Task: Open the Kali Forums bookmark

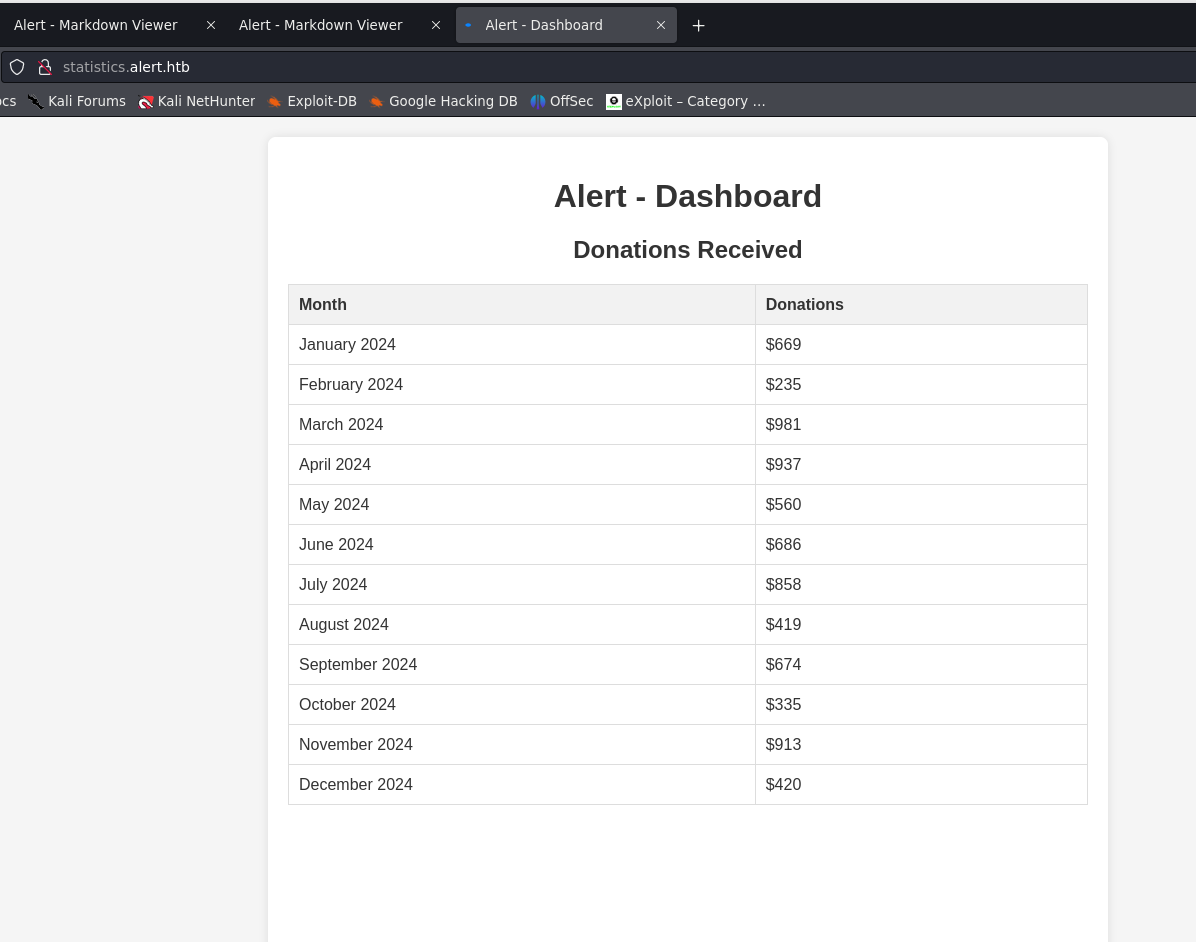Action: point(77,101)
